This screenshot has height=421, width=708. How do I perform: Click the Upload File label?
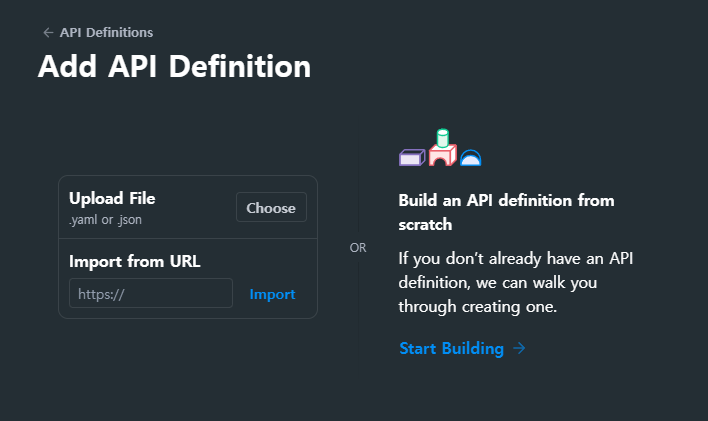[x=112, y=198]
